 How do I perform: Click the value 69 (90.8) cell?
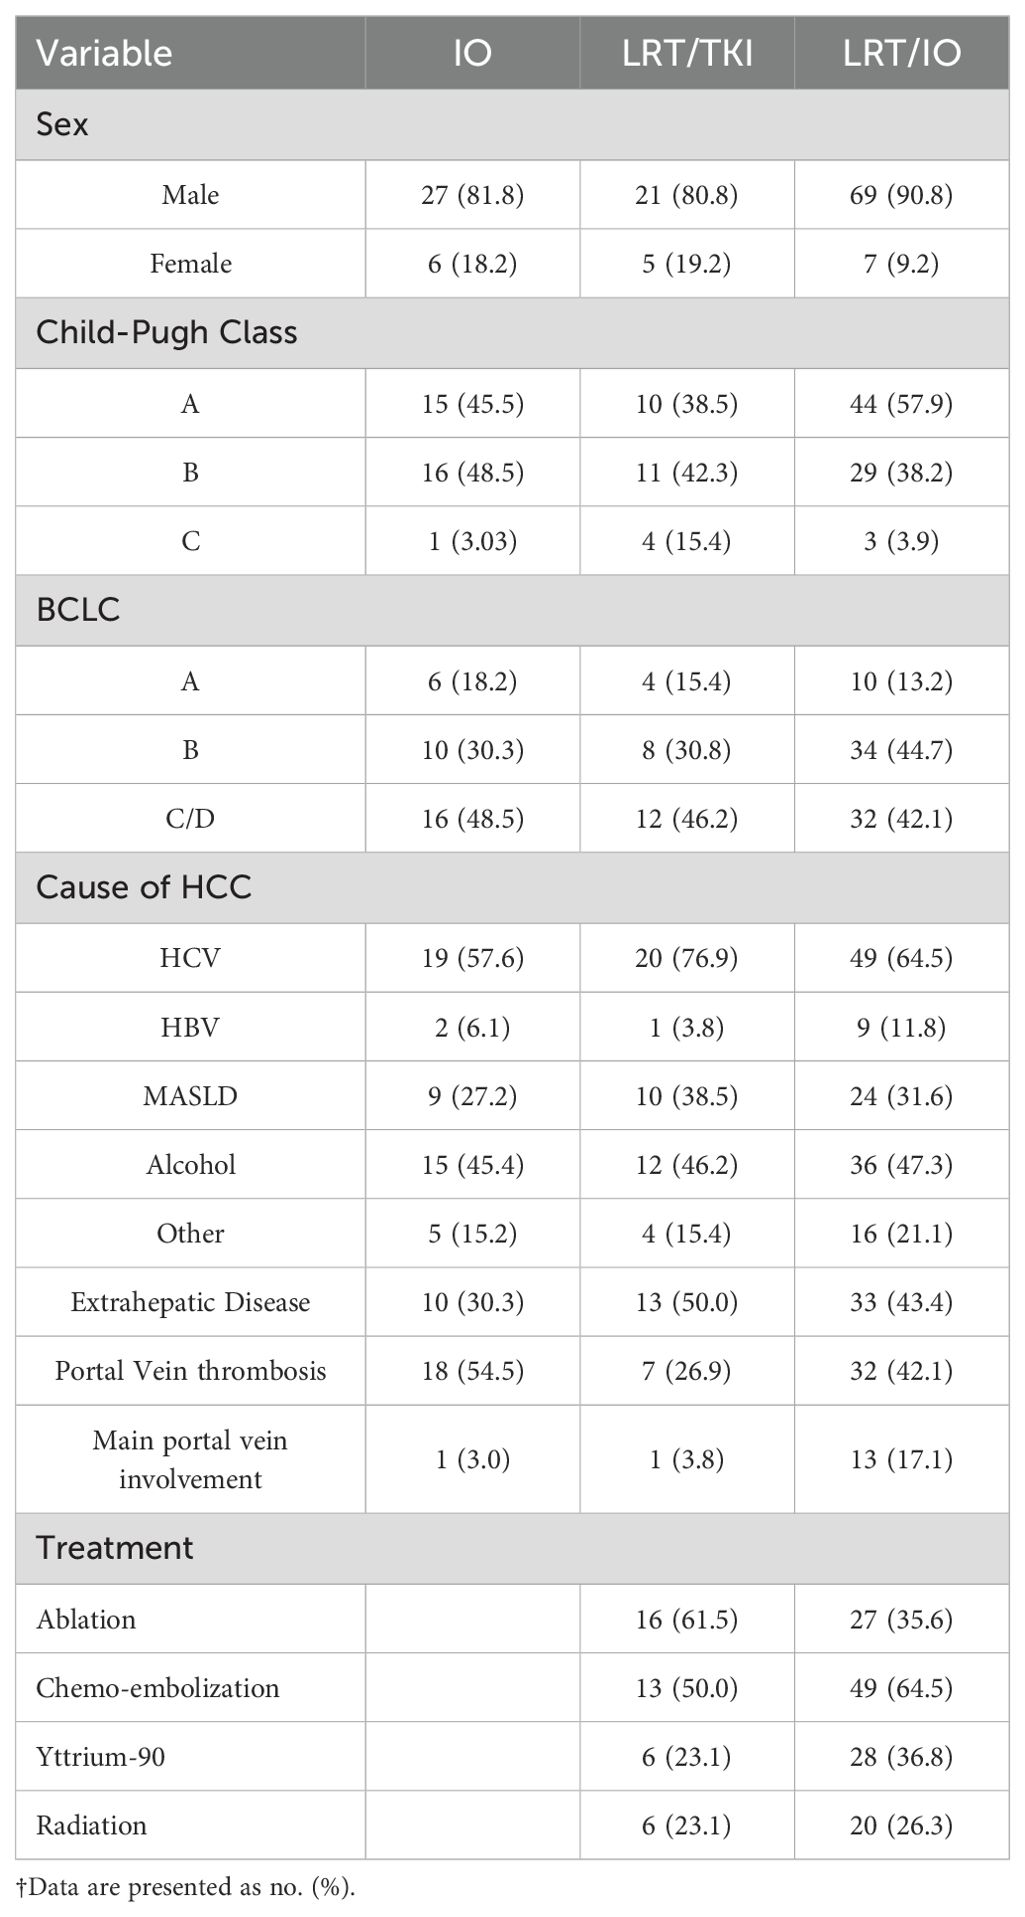tap(901, 194)
